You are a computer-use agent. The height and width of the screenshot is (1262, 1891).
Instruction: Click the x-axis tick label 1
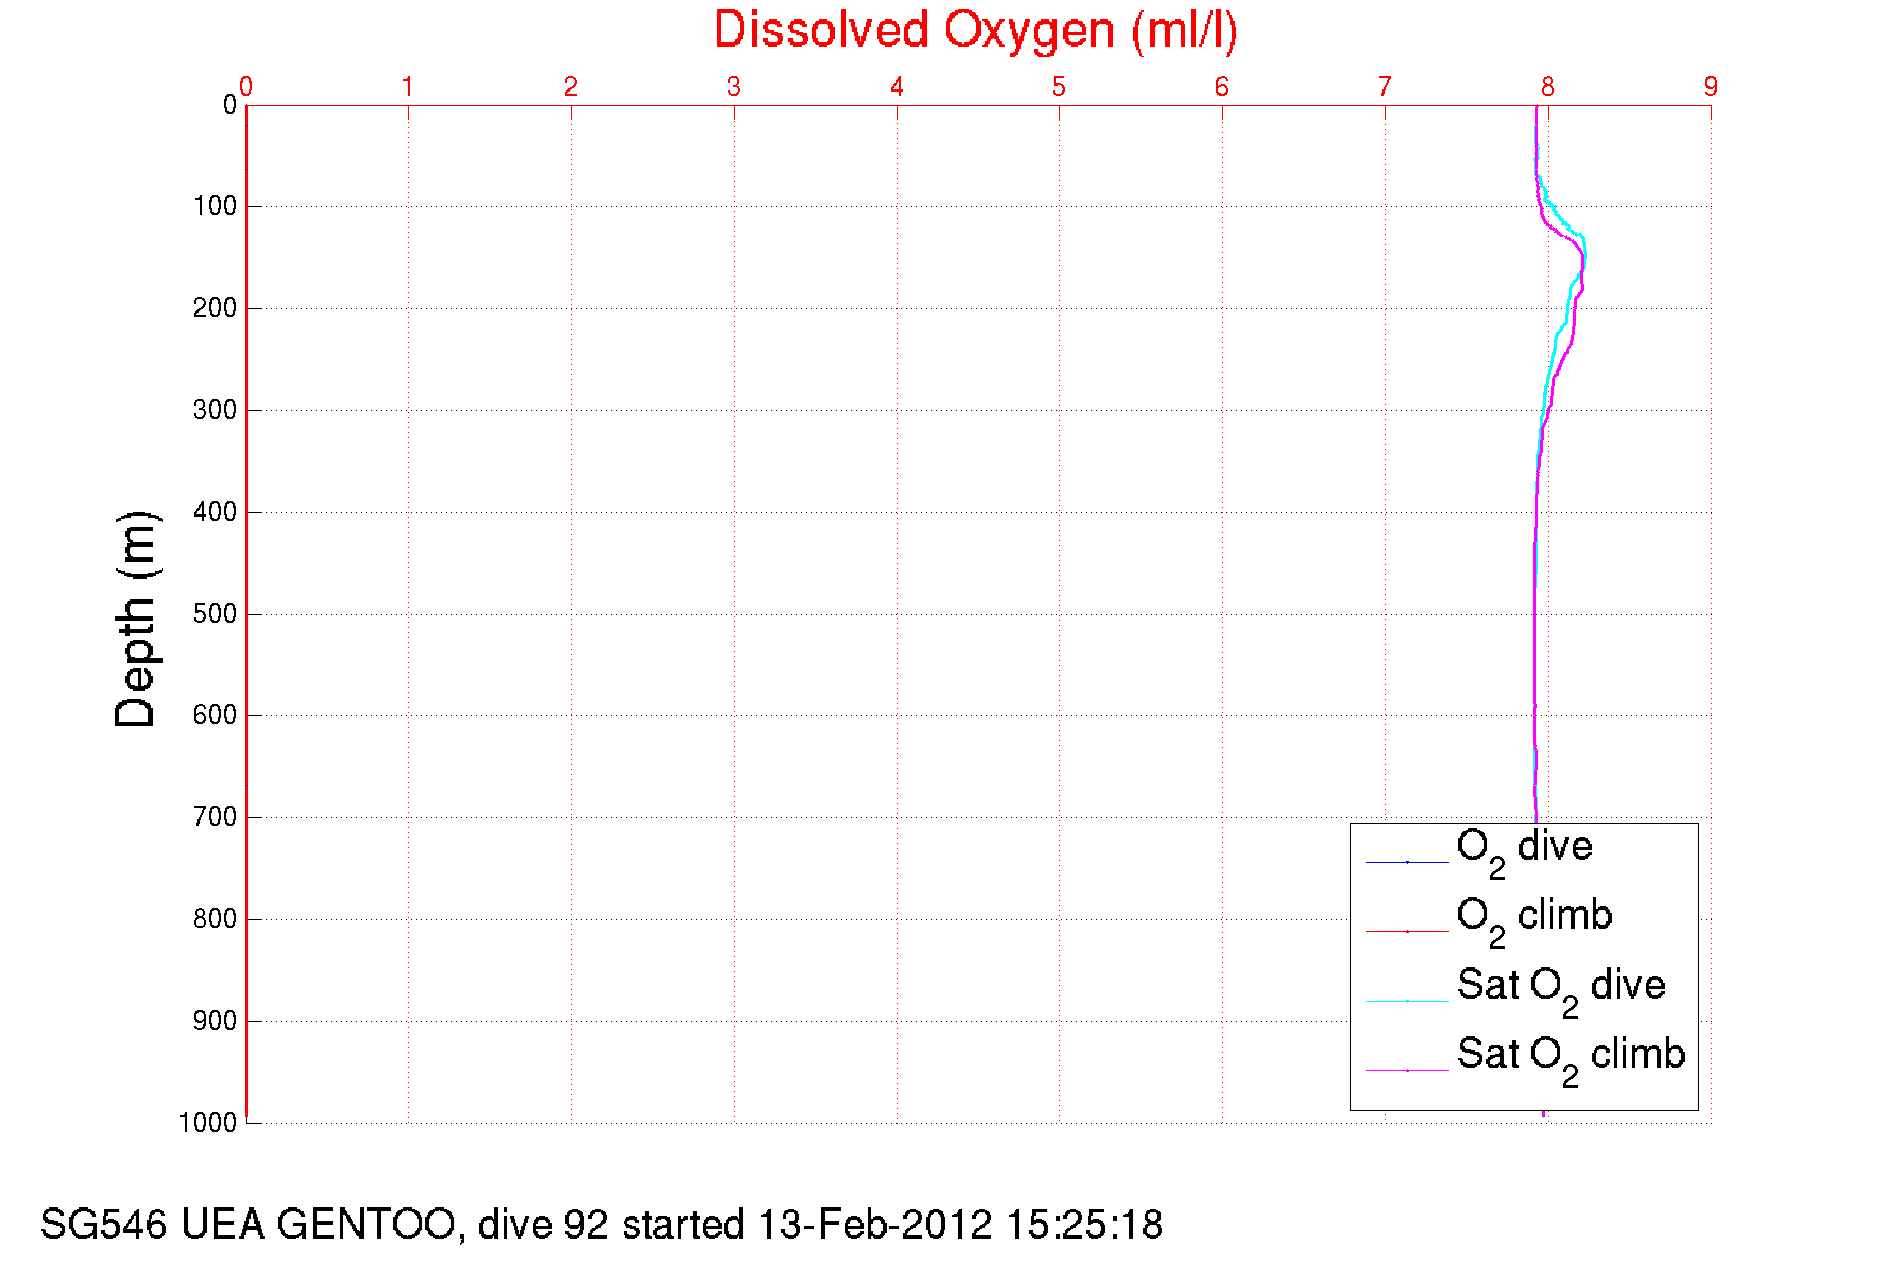click(x=408, y=87)
